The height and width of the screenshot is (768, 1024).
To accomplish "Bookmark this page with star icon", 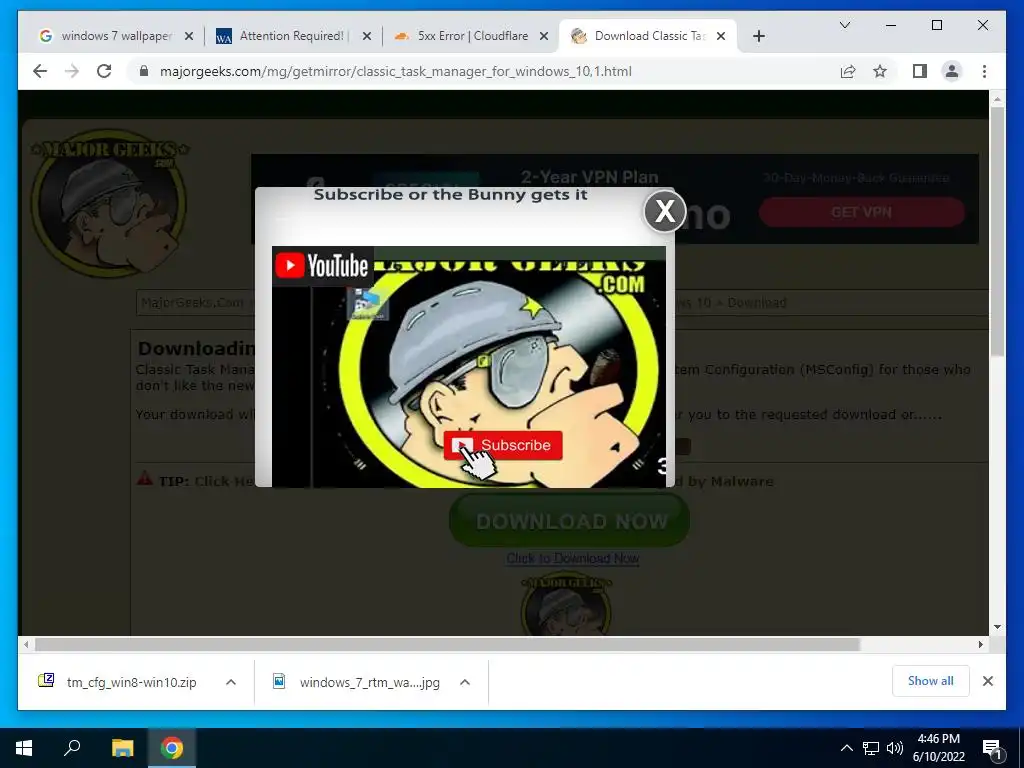I will pyautogui.click(x=880, y=71).
